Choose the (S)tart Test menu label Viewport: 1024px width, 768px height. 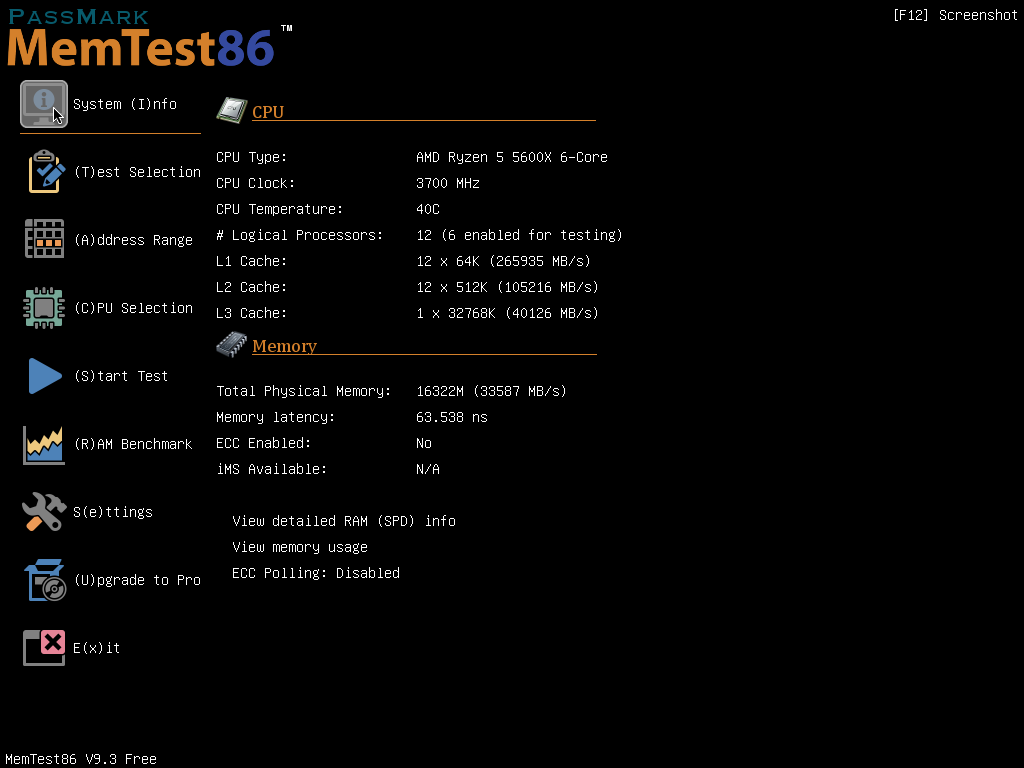[x=121, y=376]
